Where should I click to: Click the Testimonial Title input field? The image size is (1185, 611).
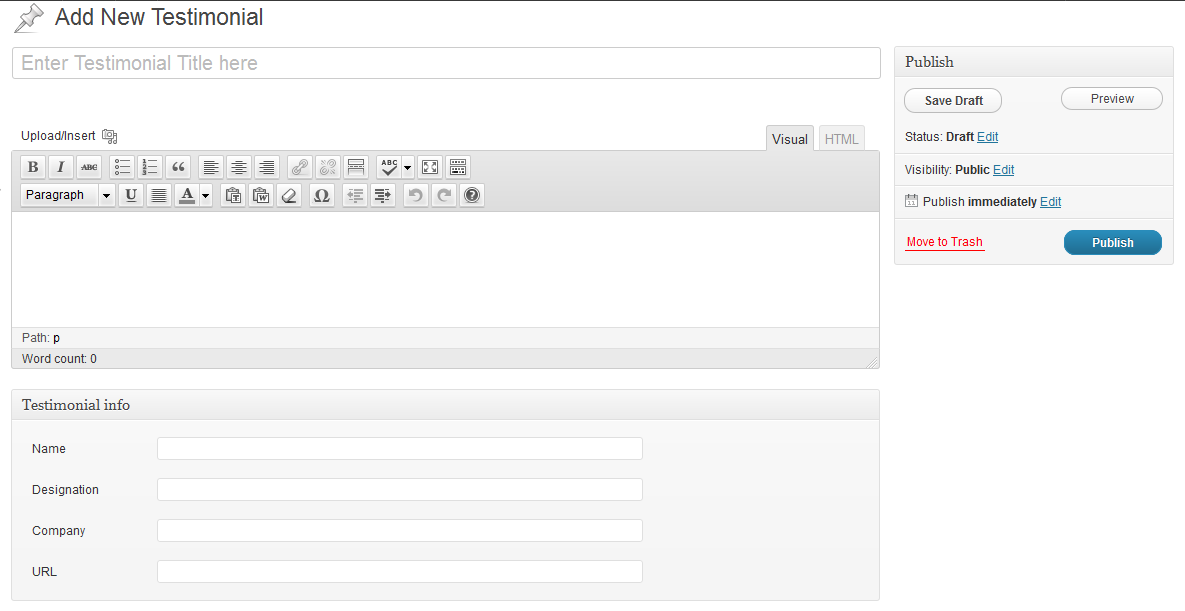coord(446,63)
